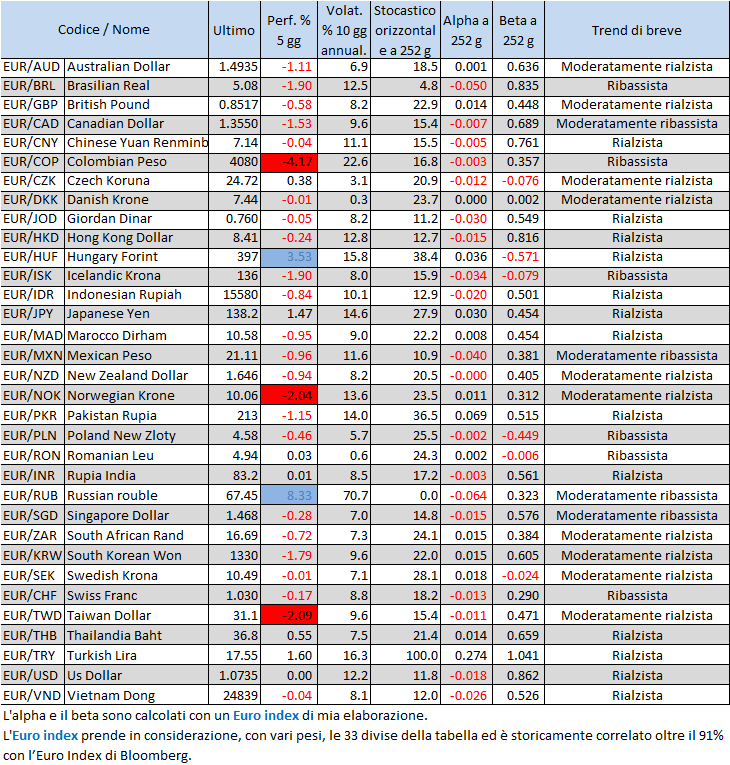The width and height of the screenshot is (730, 765).
Task: Click the 'Perf. % 5 gg' header
Action: click(289, 30)
